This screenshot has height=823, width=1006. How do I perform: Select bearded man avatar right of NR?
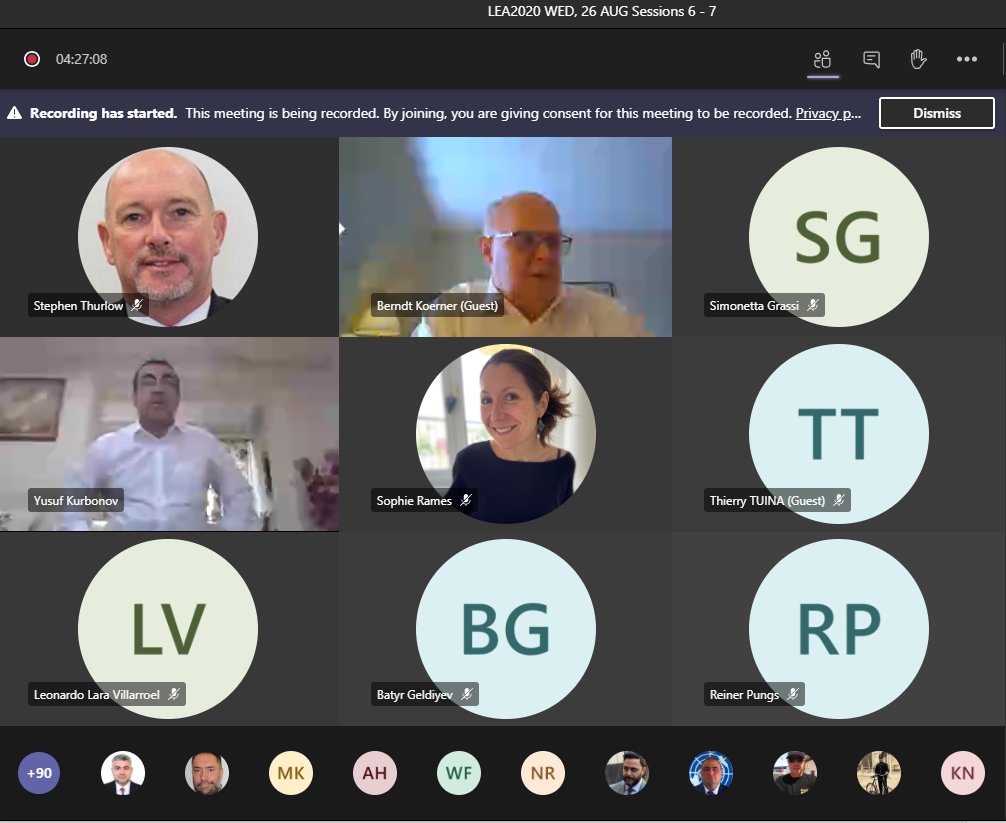pyautogui.click(x=627, y=773)
